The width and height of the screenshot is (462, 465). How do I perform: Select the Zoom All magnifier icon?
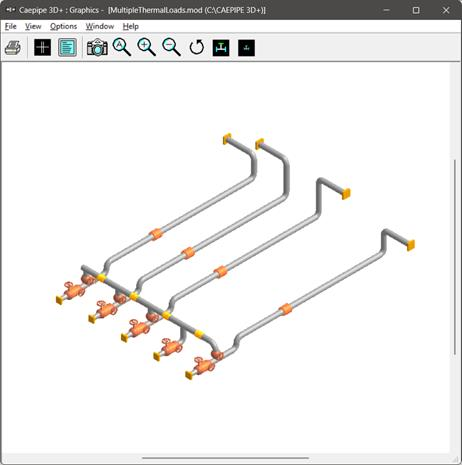(122, 47)
